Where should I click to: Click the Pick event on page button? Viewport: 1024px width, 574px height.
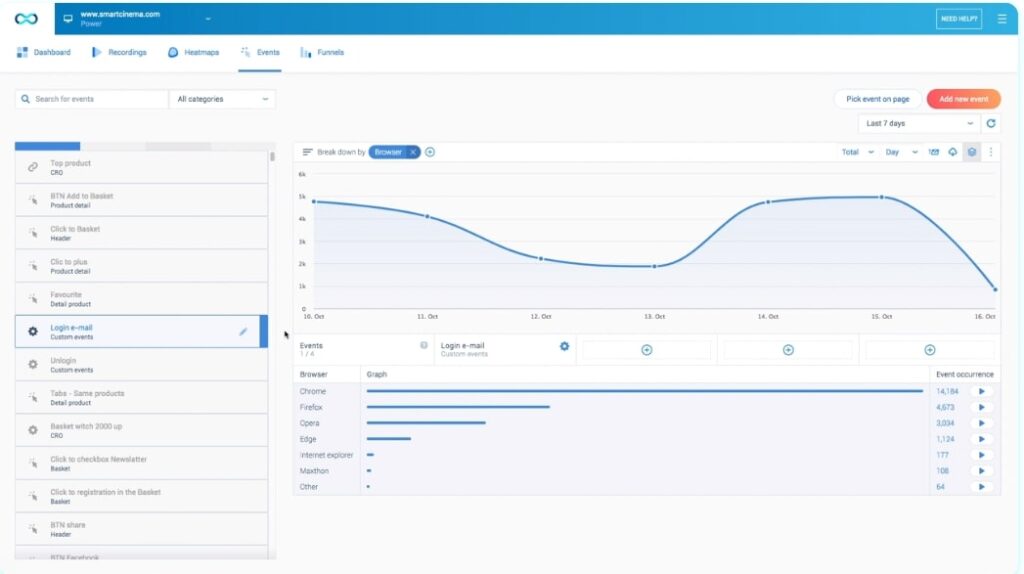pos(877,99)
